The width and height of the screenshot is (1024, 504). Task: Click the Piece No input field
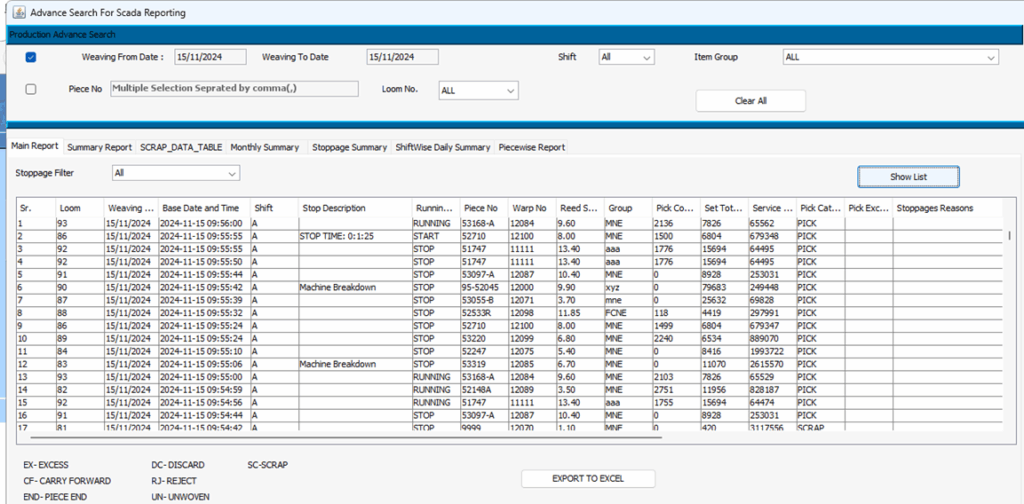point(233,89)
